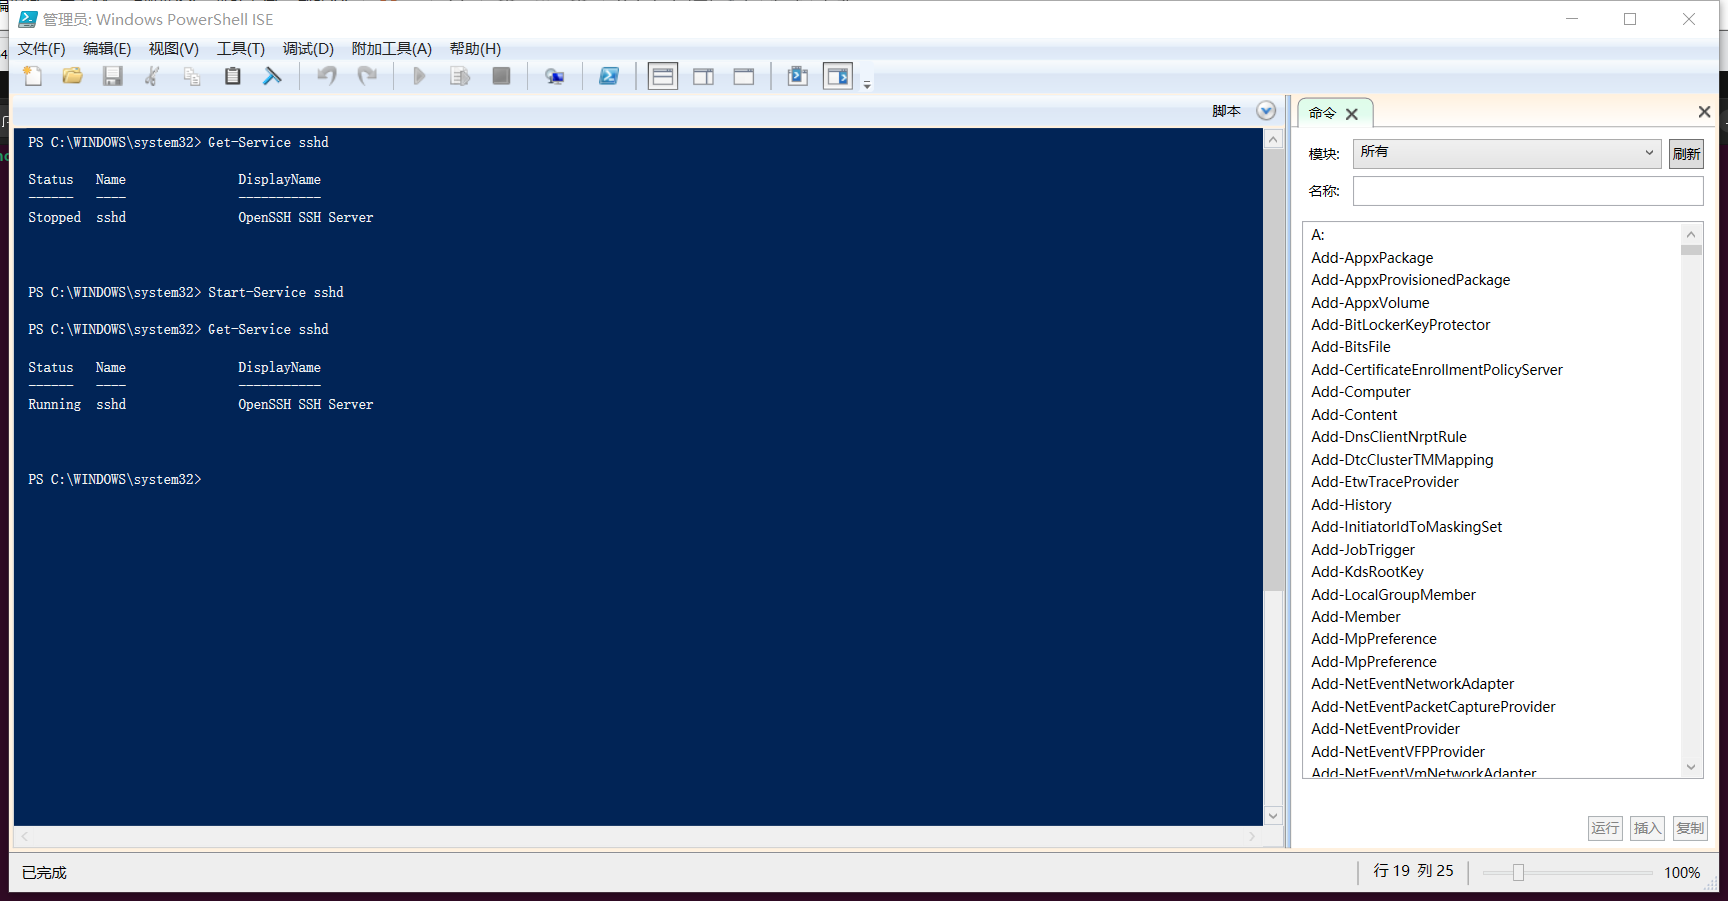
Task: Open the toolbar overflow options arrow
Action: click(x=867, y=85)
